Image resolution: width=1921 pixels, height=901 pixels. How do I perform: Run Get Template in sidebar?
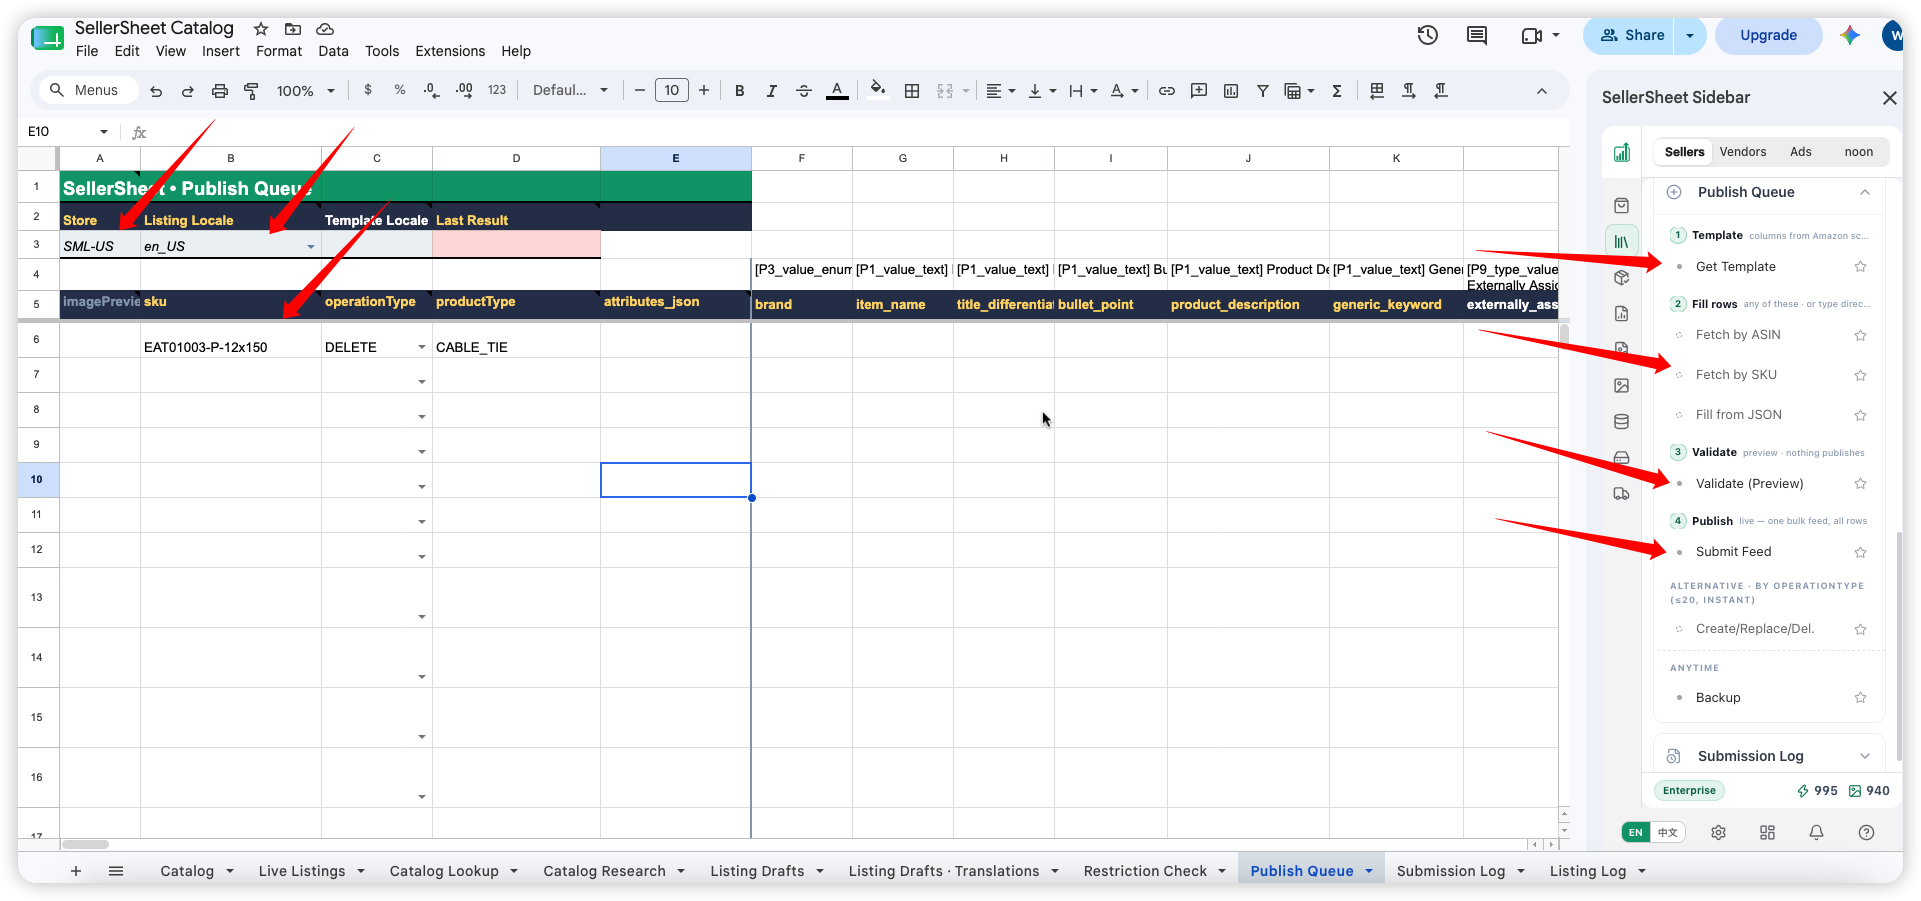click(x=1736, y=267)
